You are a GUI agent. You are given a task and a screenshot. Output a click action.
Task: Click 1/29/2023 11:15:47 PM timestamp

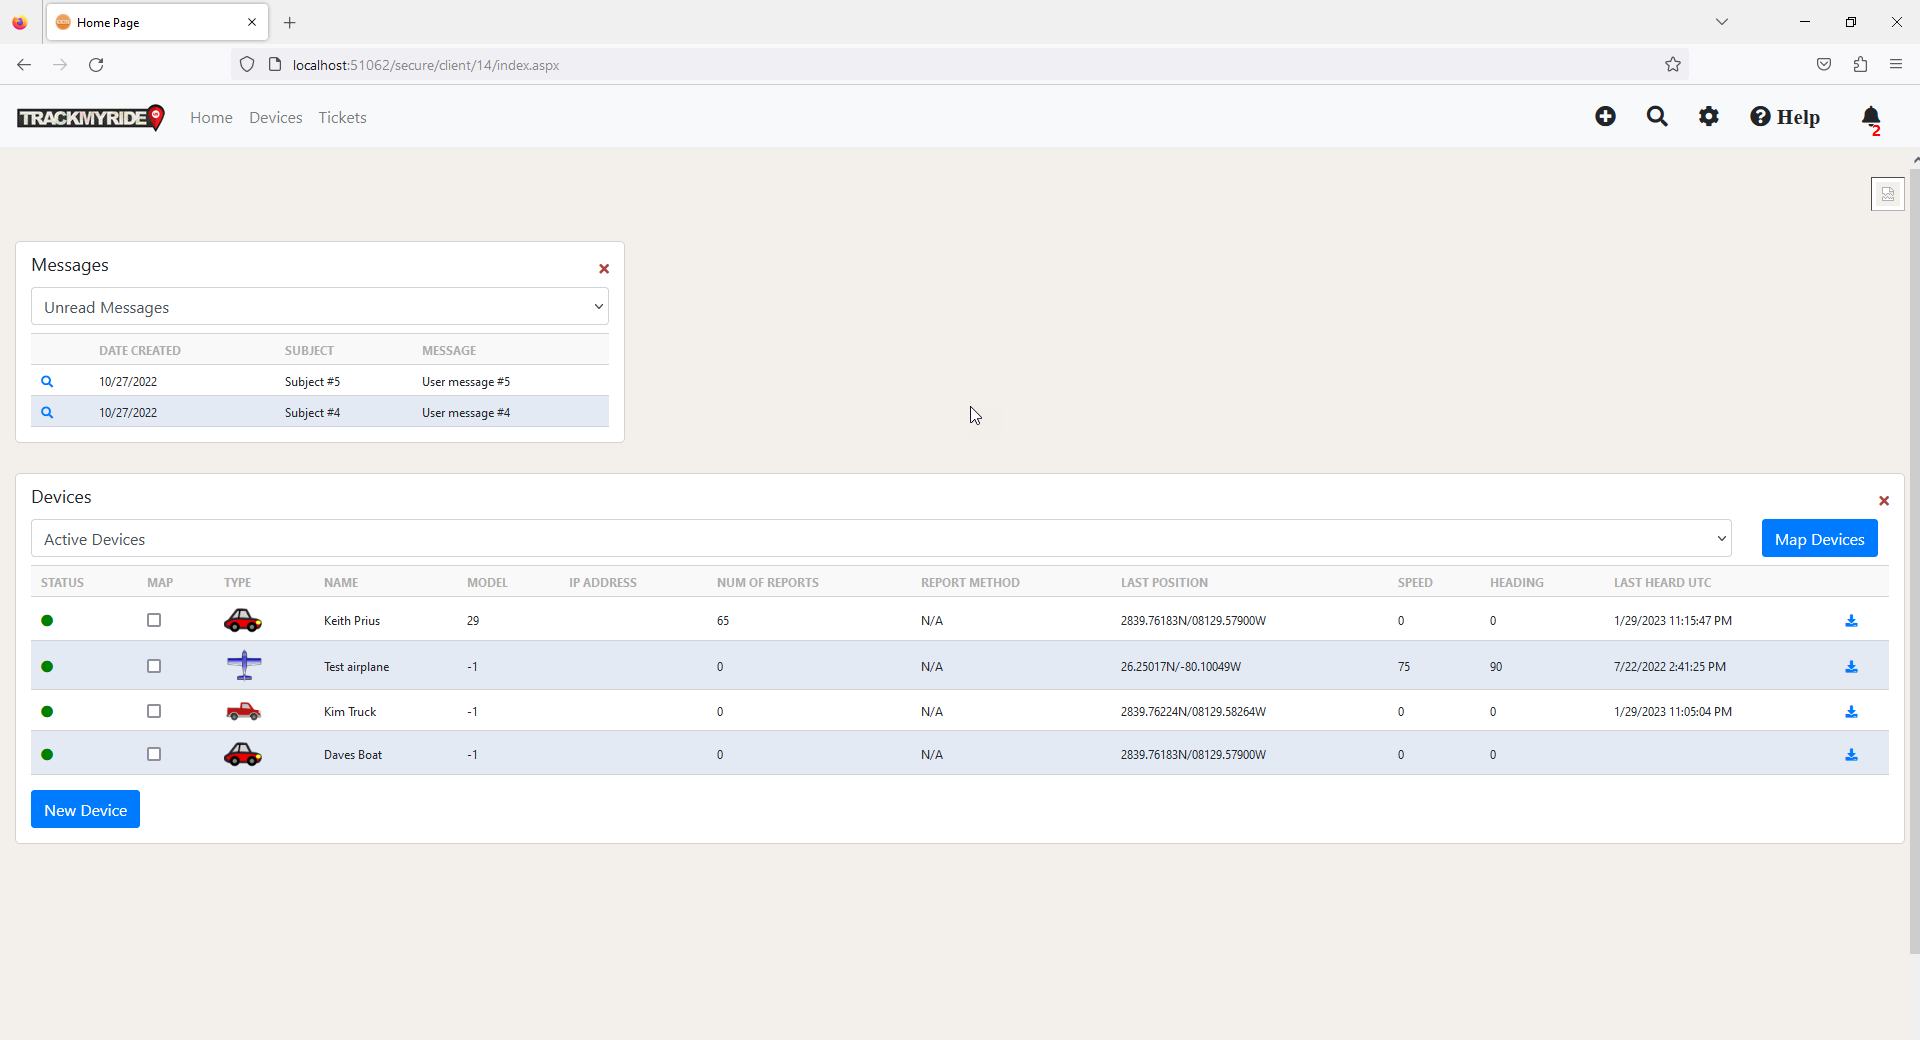click(1673, 621)
